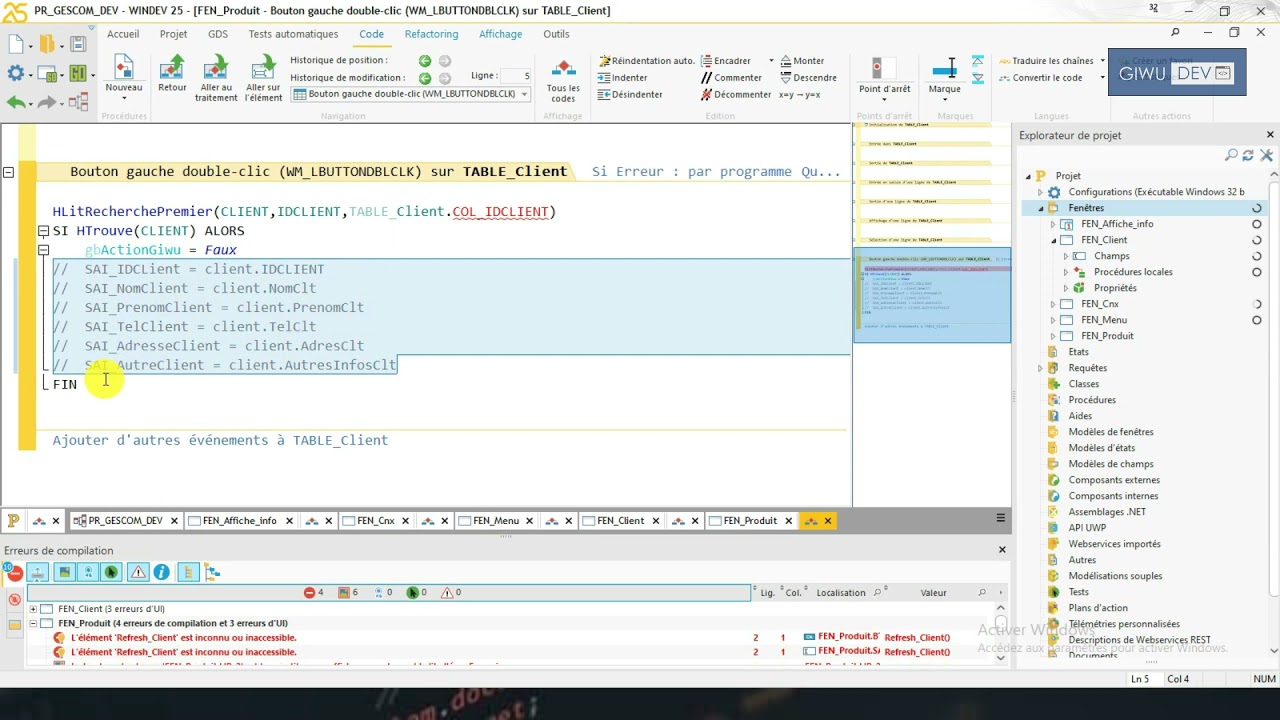This screenshot has width=1280, height=720.
Task: Click the Retour navigation icon
Action: (x=172, y=73)
